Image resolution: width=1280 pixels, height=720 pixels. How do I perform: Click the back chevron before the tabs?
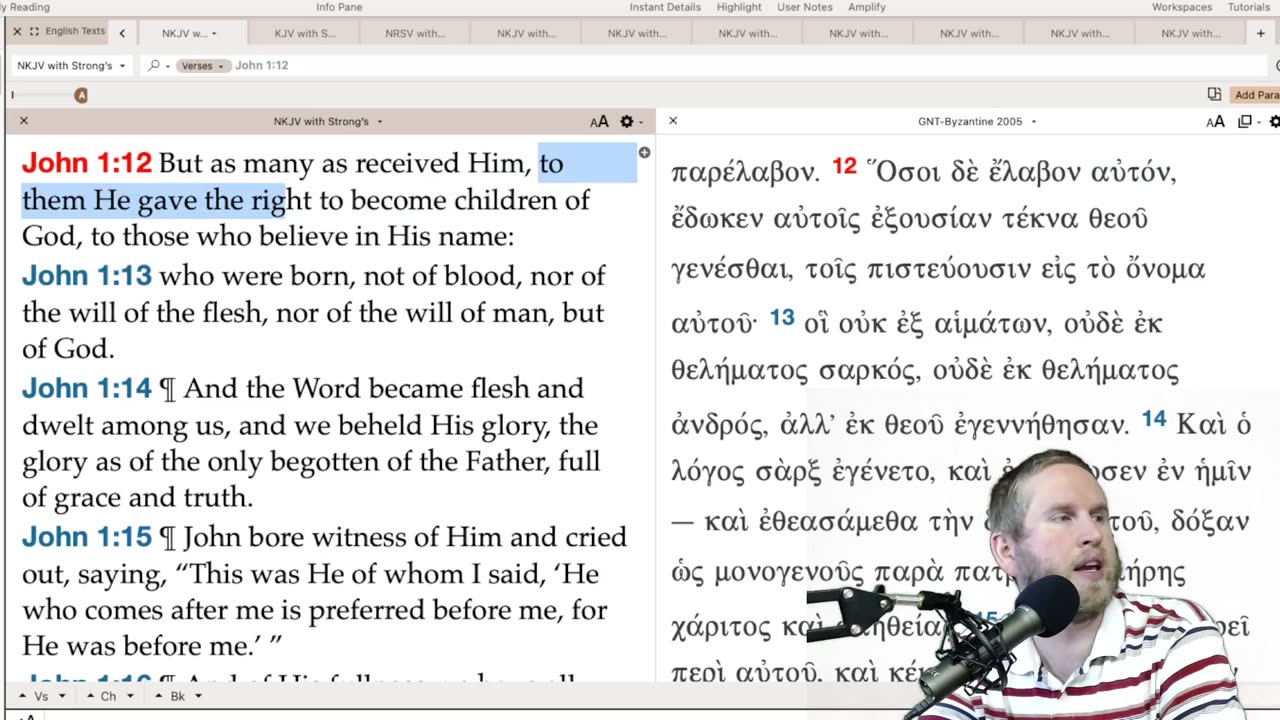tap(122, 33)
